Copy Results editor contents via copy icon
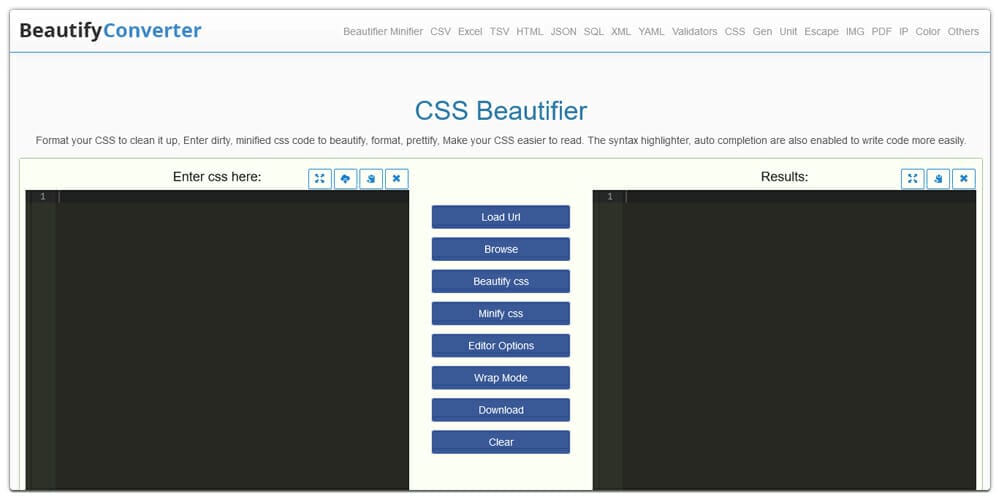The image size is (1000, 500). (938, 179)
